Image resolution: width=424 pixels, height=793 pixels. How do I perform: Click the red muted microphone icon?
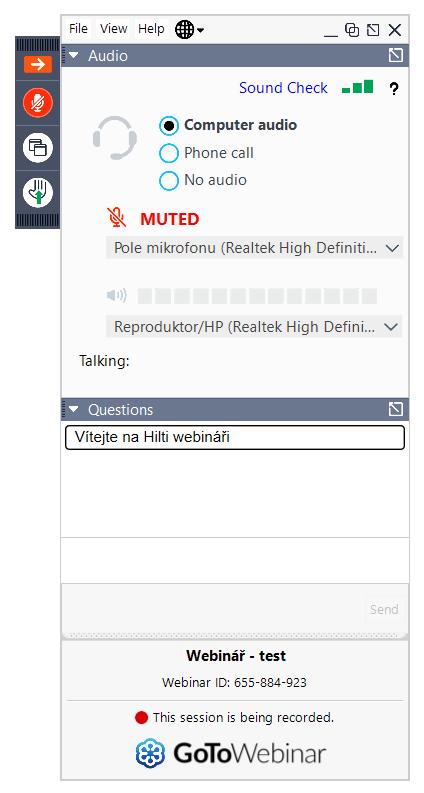(117, 217)
